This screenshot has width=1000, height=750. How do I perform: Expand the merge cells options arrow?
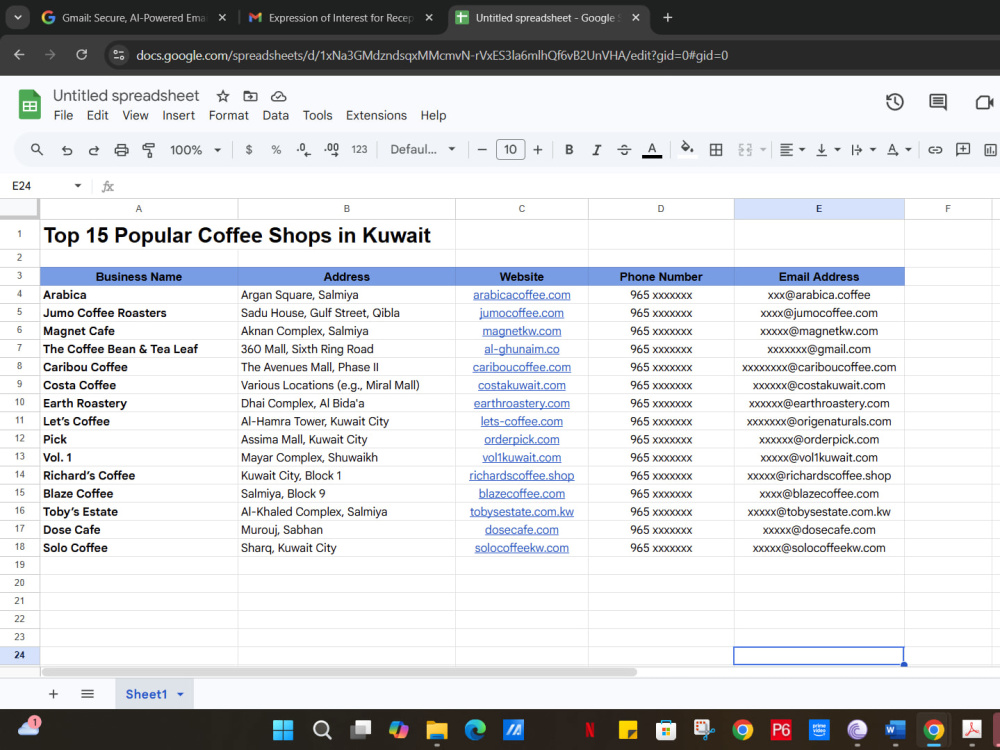pos(763,150)
